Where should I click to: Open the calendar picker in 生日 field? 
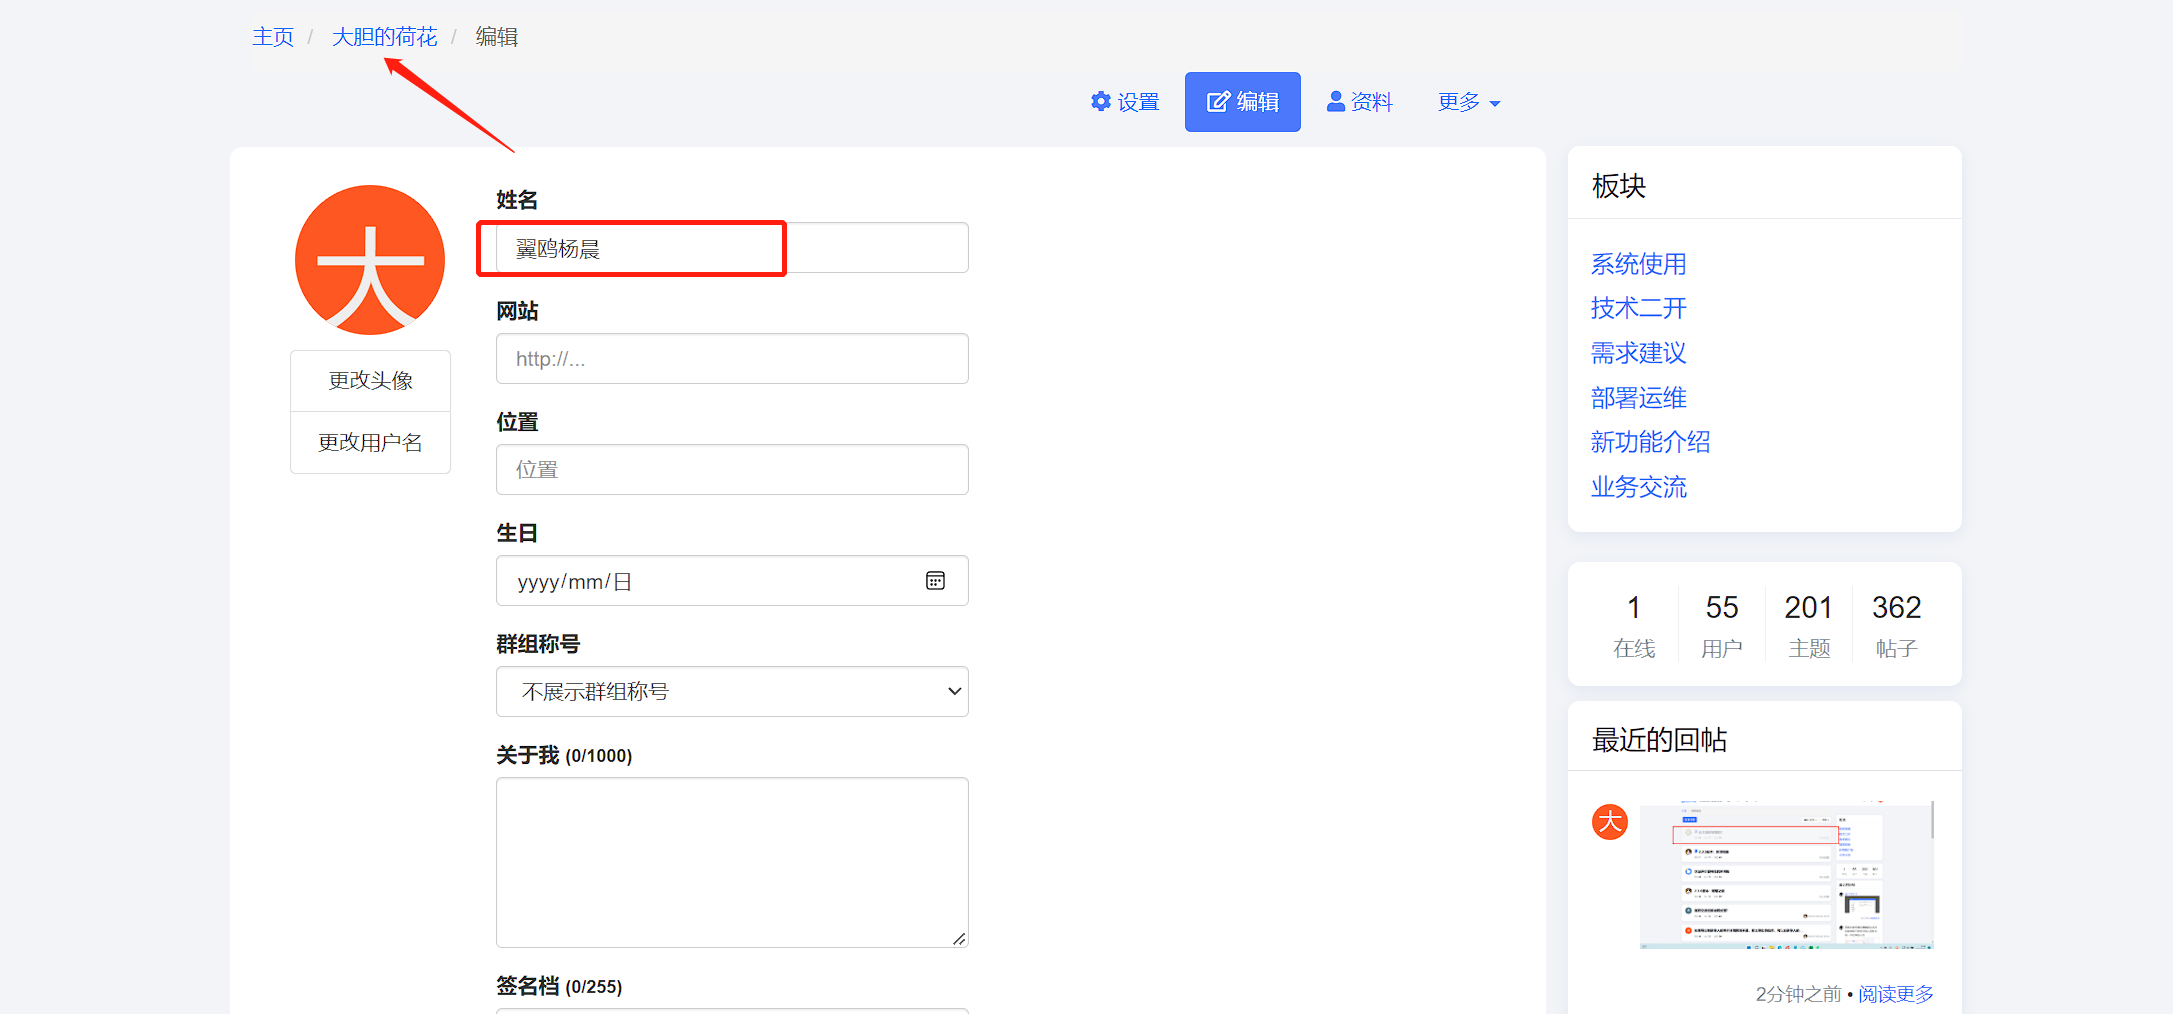(x=935, y=581)
